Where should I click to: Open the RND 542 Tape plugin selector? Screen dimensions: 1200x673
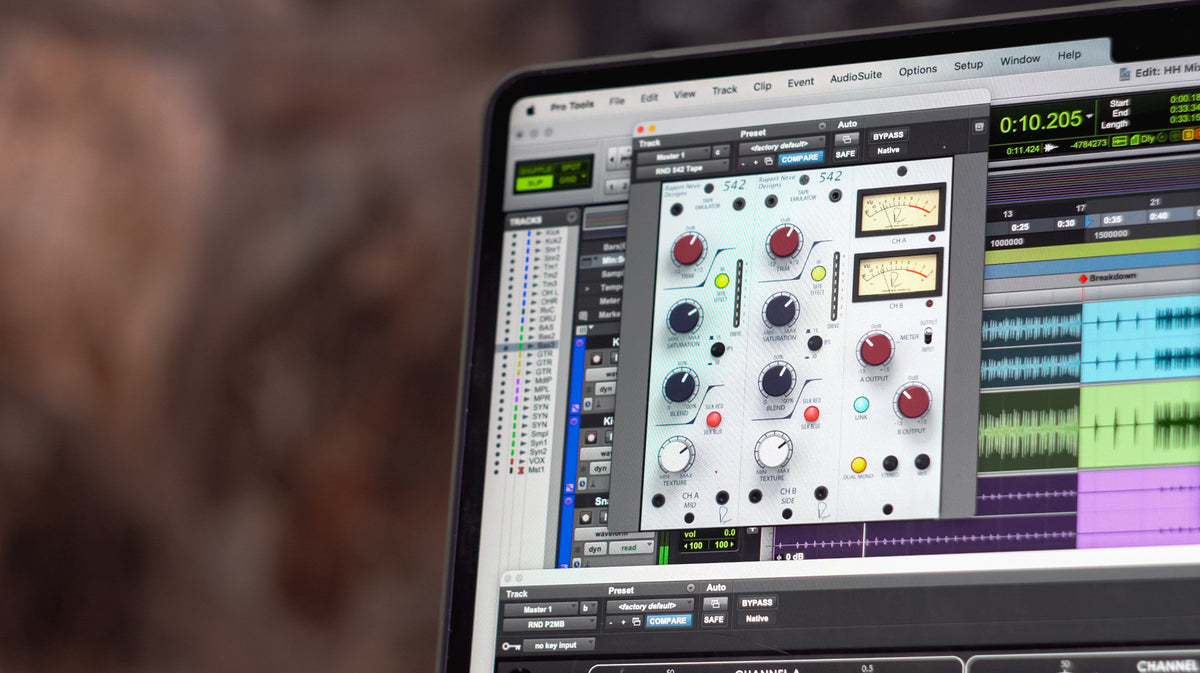[682, 171]
